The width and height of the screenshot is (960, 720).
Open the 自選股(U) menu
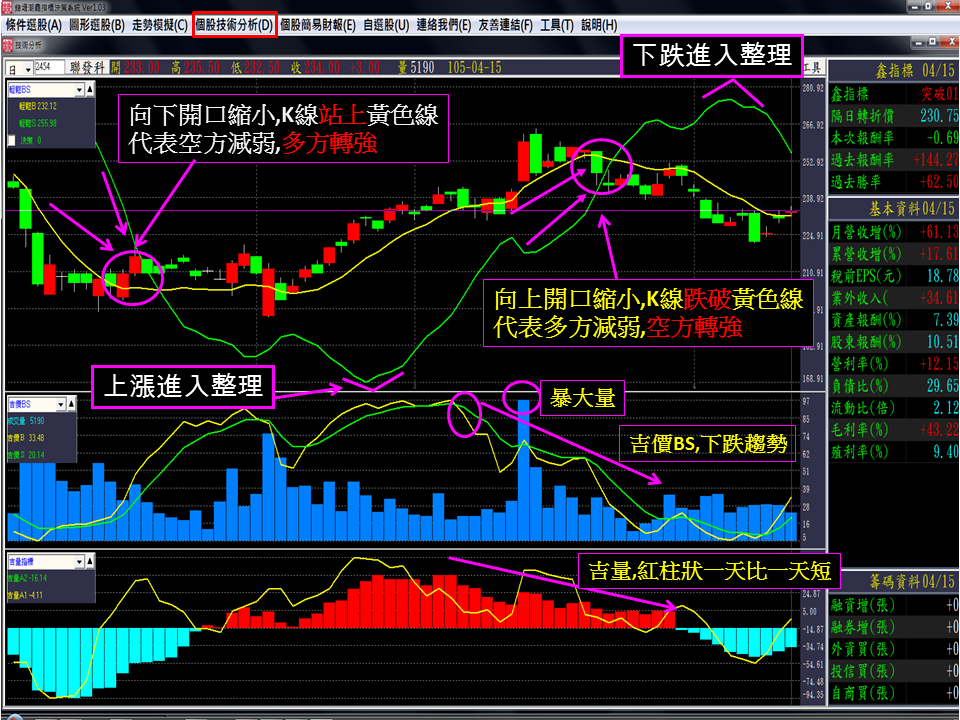click(x=386, y=25)
